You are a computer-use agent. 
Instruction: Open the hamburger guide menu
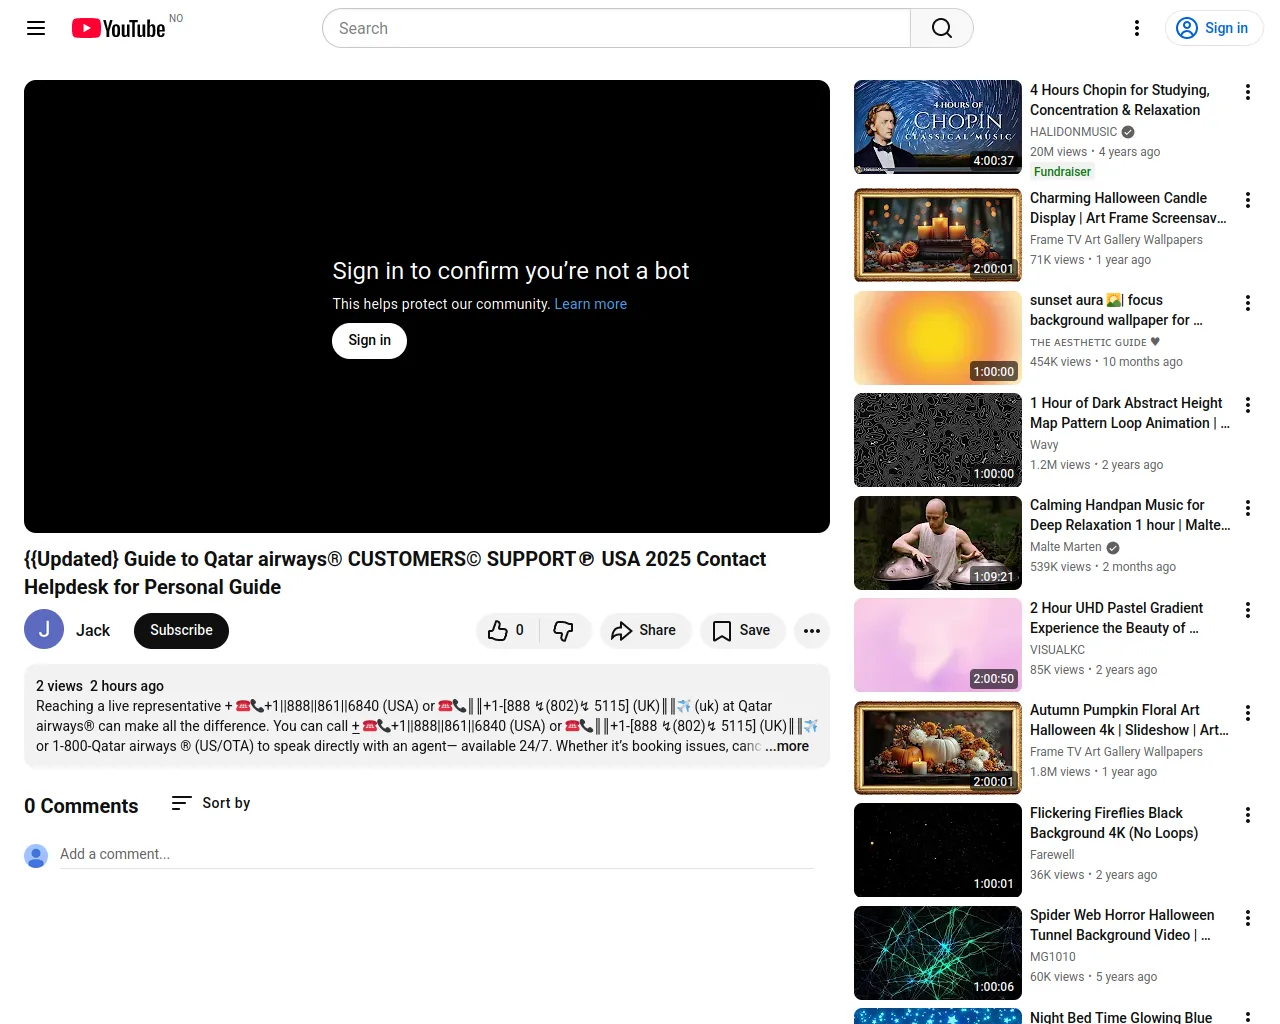[36, 28]
